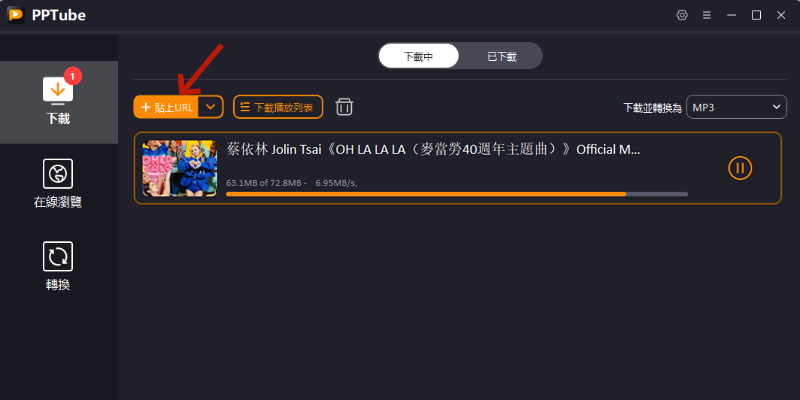Viewport: 800px width, 400px height.
Task: Open the hamburger menu icon
Action: coord(707,15)
